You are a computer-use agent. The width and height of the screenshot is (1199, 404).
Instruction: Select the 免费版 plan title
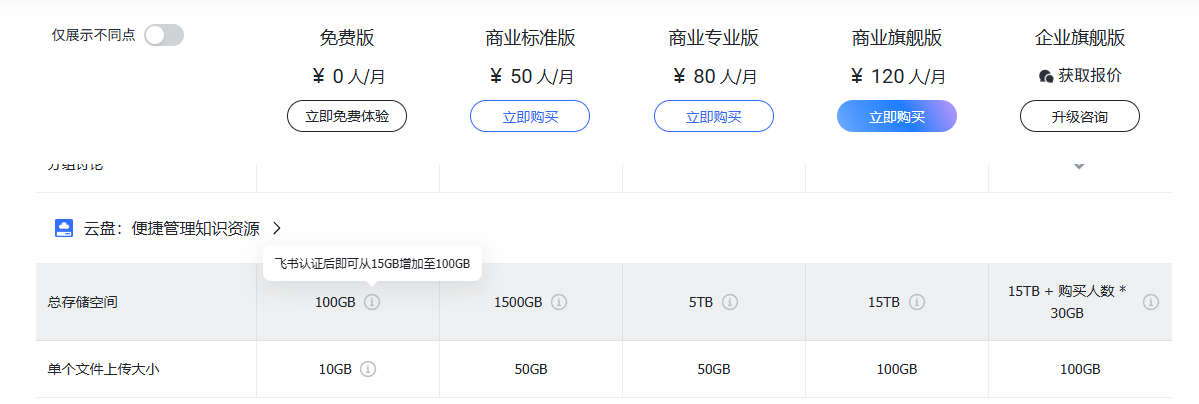click(347, 39)
